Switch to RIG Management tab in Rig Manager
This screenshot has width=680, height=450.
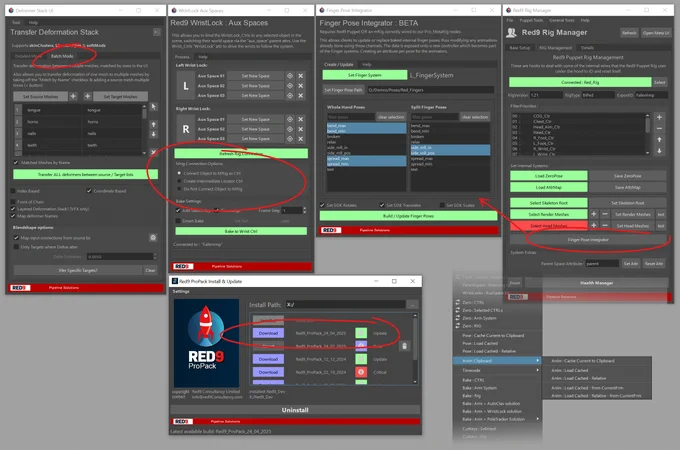click(x=556, y=48)
